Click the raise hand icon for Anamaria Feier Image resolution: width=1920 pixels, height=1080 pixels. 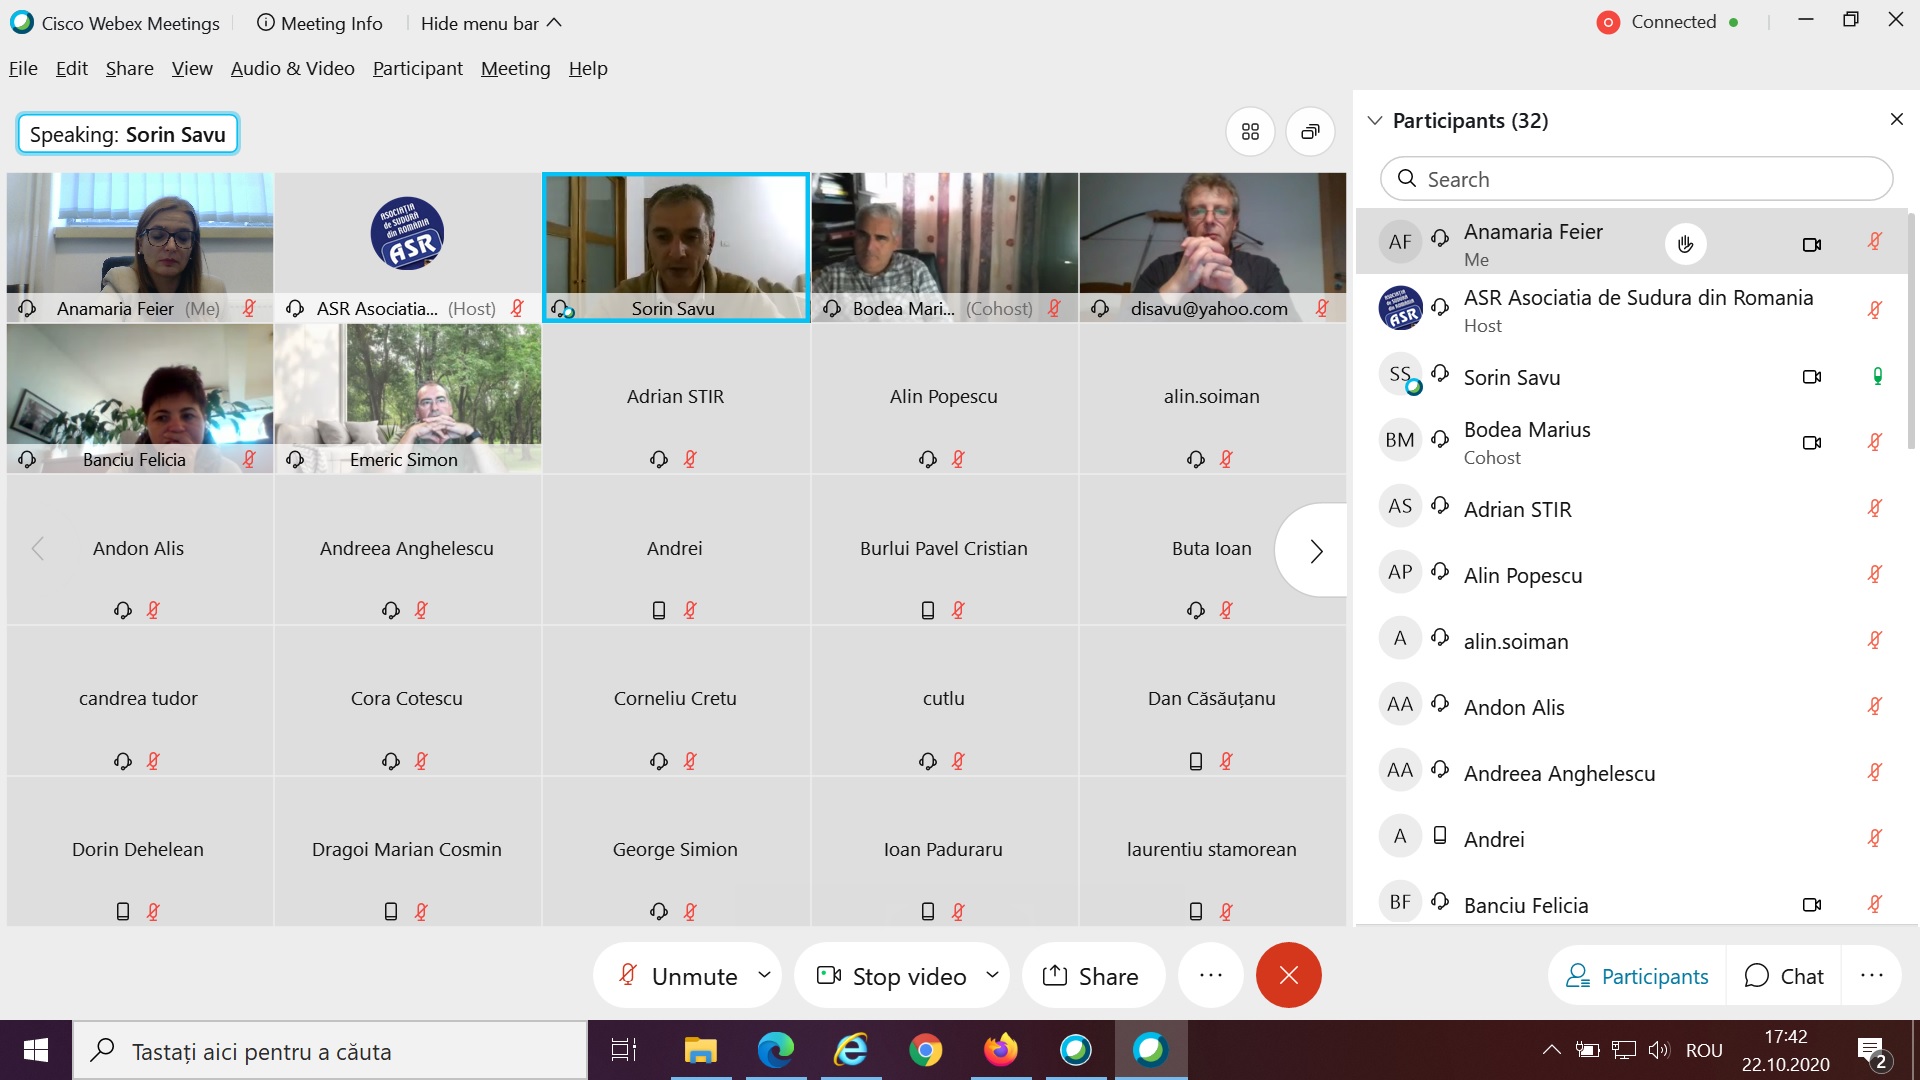(x=1685, y=244)
